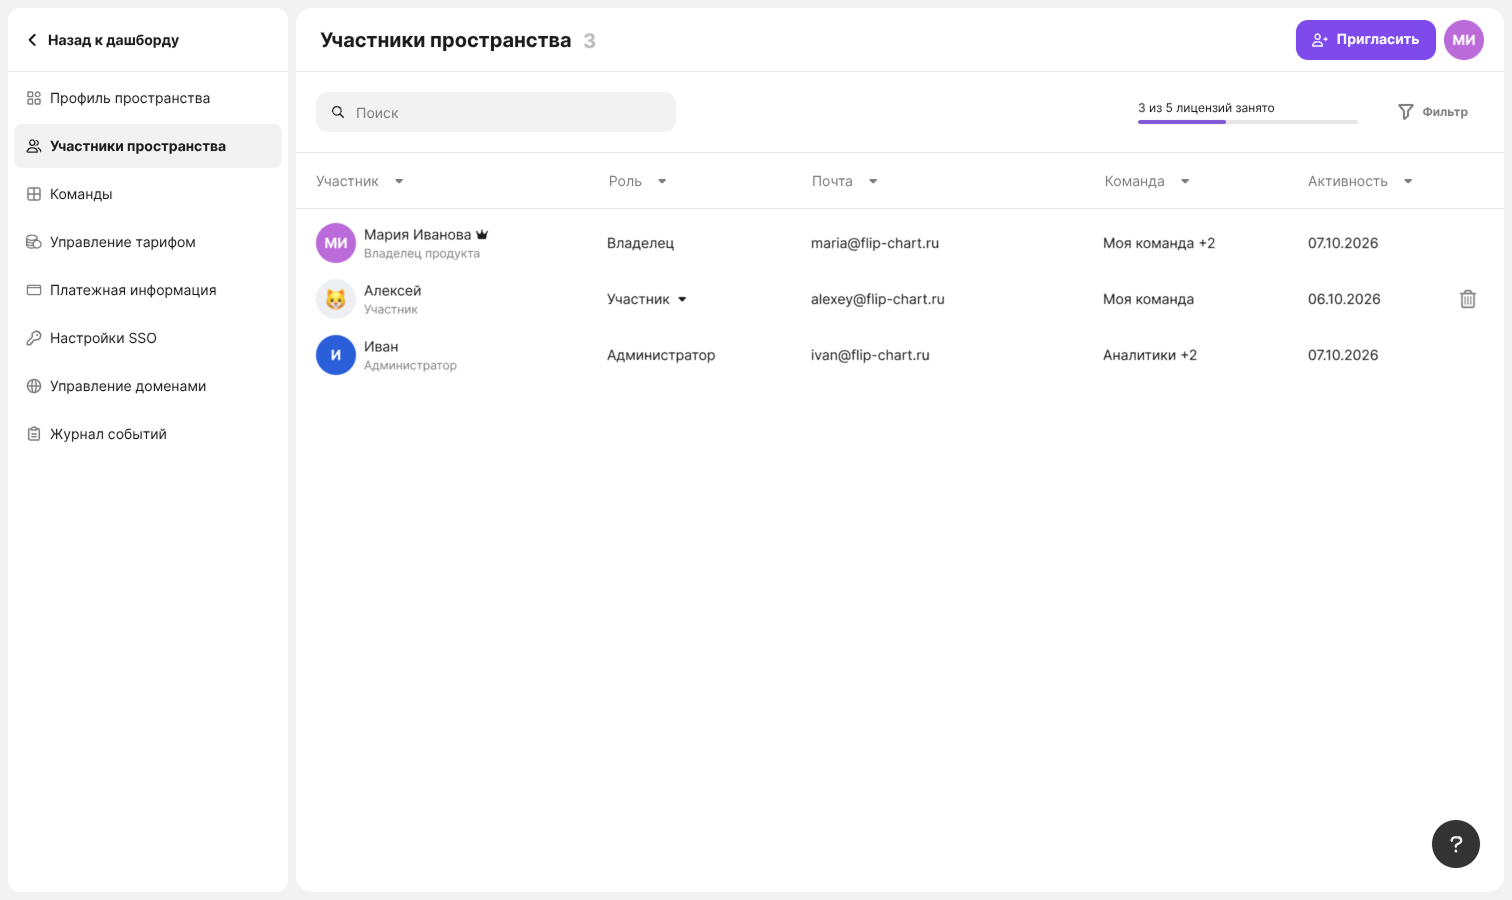
Task: Change Алексей's role via Участник dropdown
Action: [647, 299]
